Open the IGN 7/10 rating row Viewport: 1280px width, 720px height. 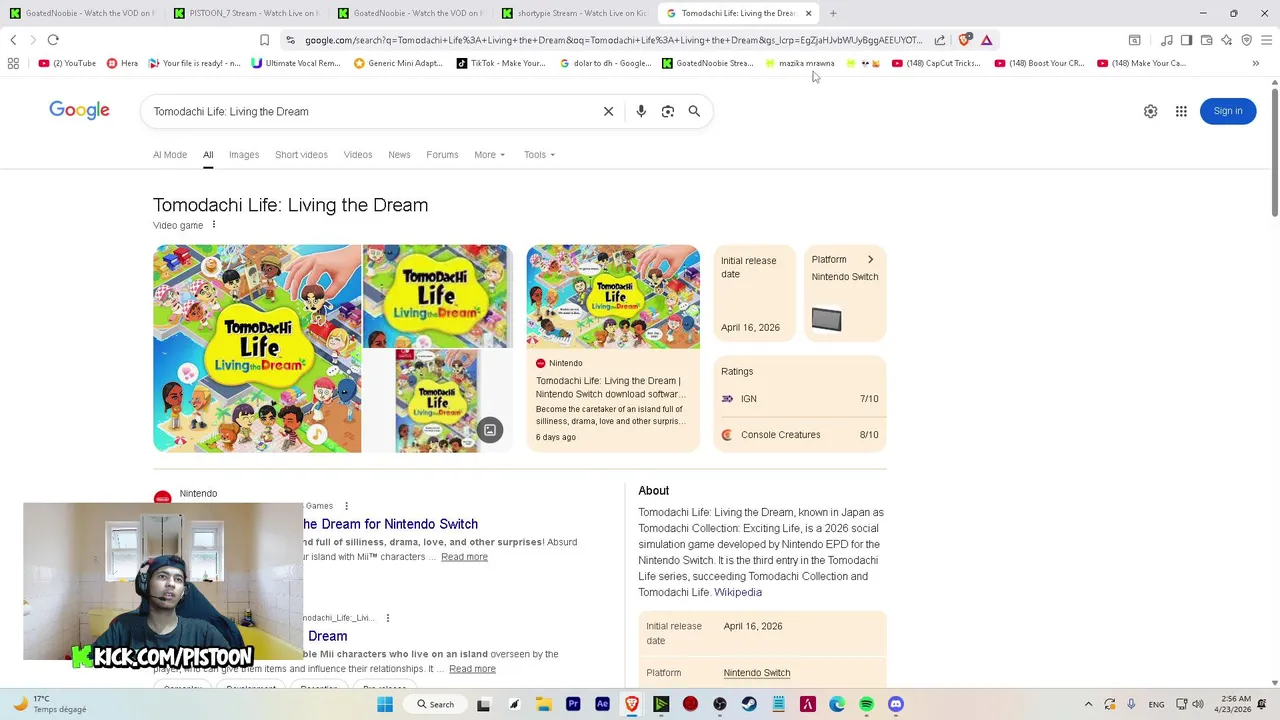click(x=800, y=399)
